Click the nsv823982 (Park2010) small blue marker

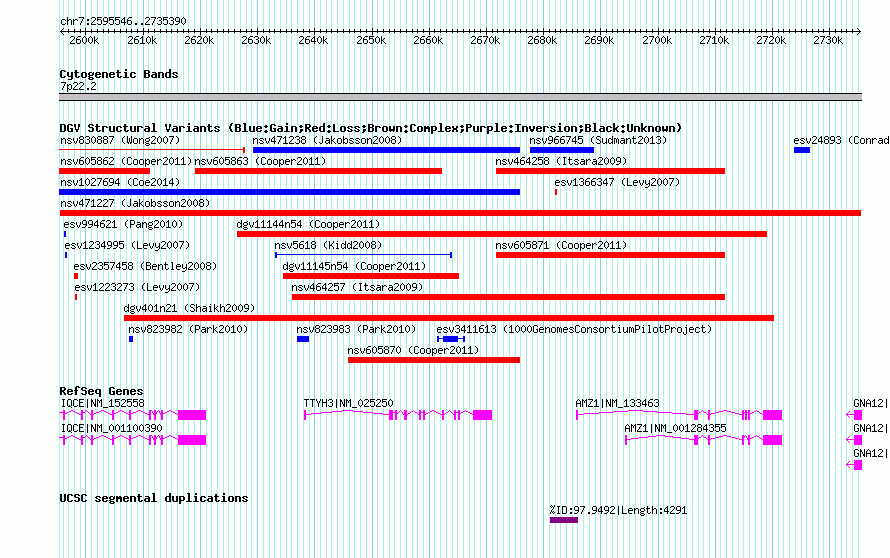(x=131, y=339)
